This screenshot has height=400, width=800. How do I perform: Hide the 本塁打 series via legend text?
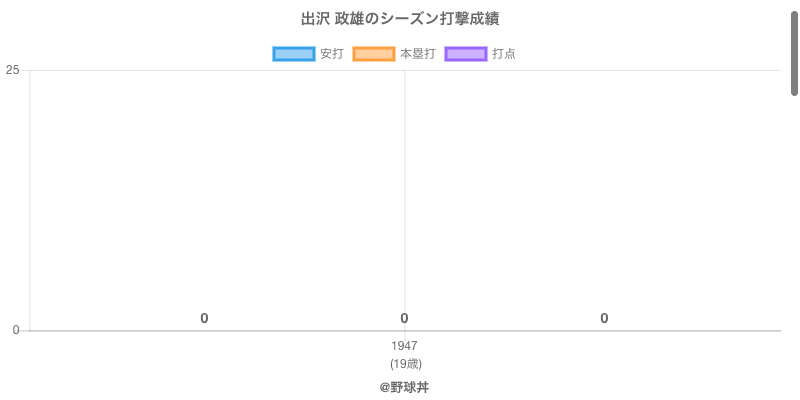(x=417, y=54)
